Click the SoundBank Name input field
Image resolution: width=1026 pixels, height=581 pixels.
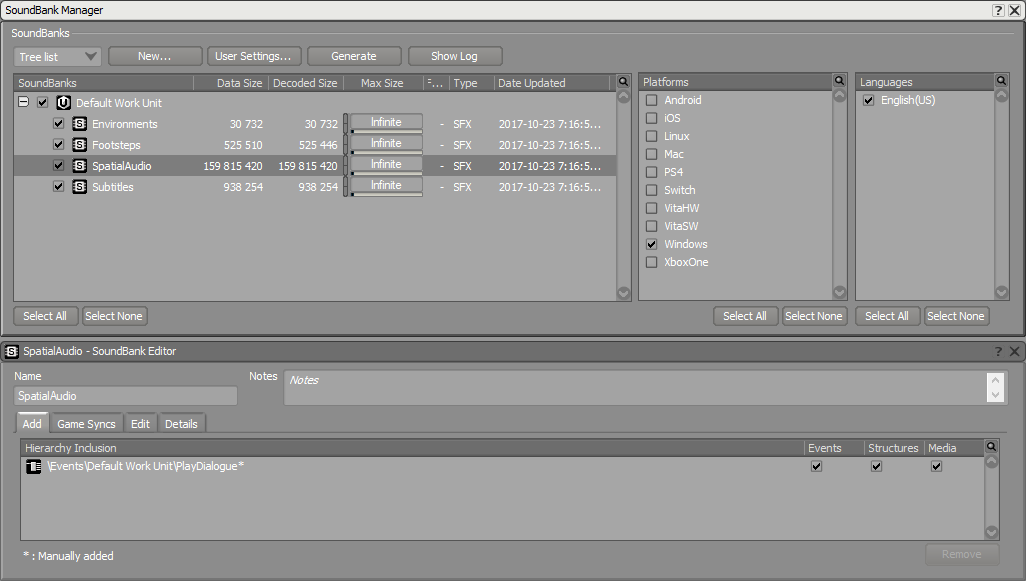126,396
